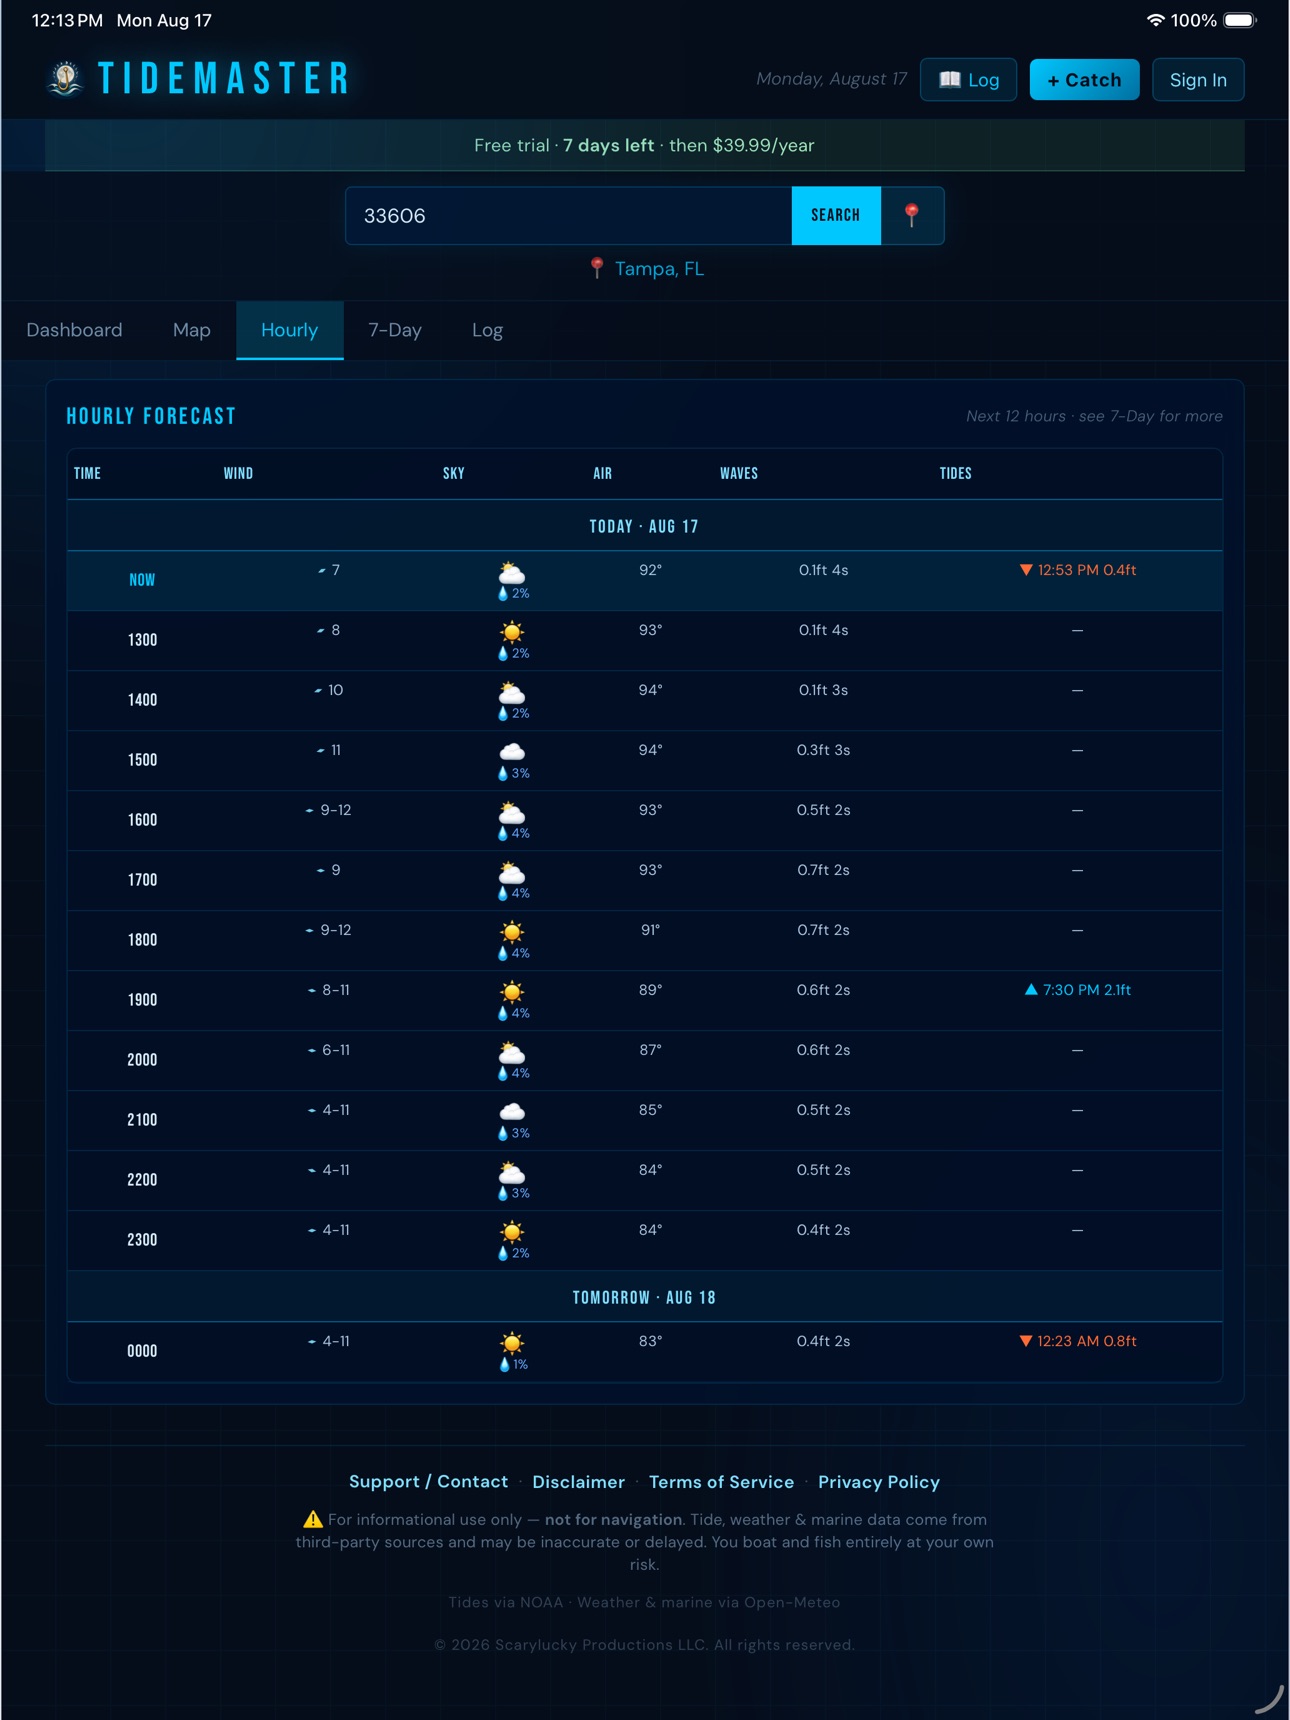Click the 89° temperature in the 1900 row

[x=651, y=990]
